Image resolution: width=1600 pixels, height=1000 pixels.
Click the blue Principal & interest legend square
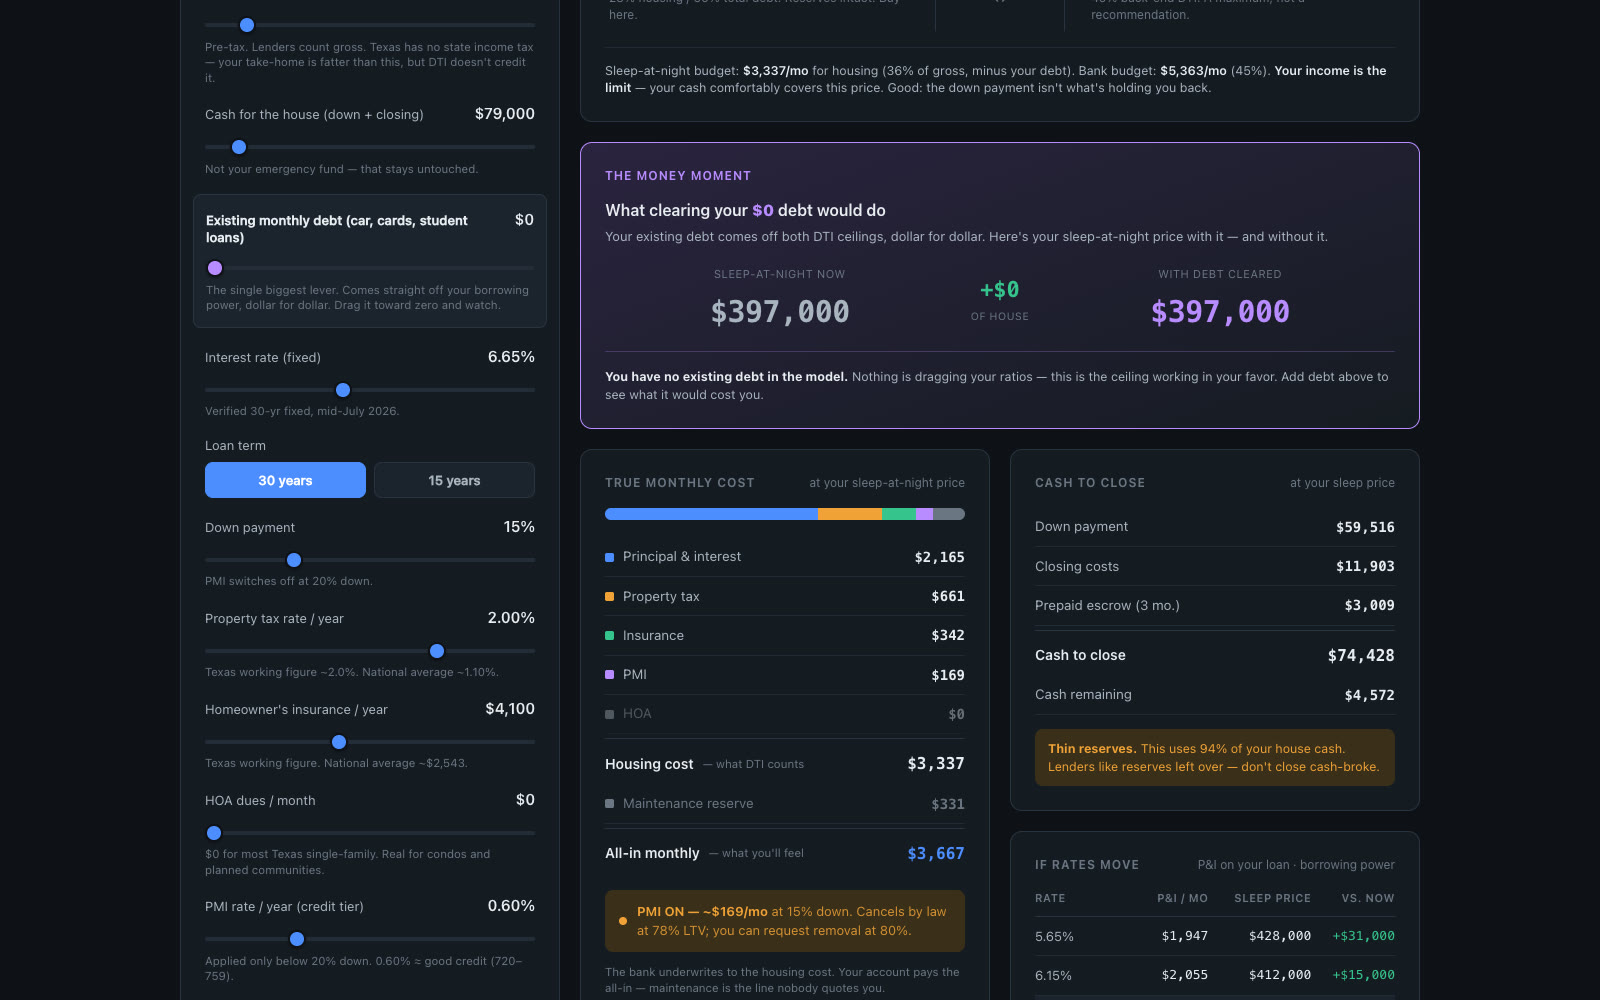[610, 557]
